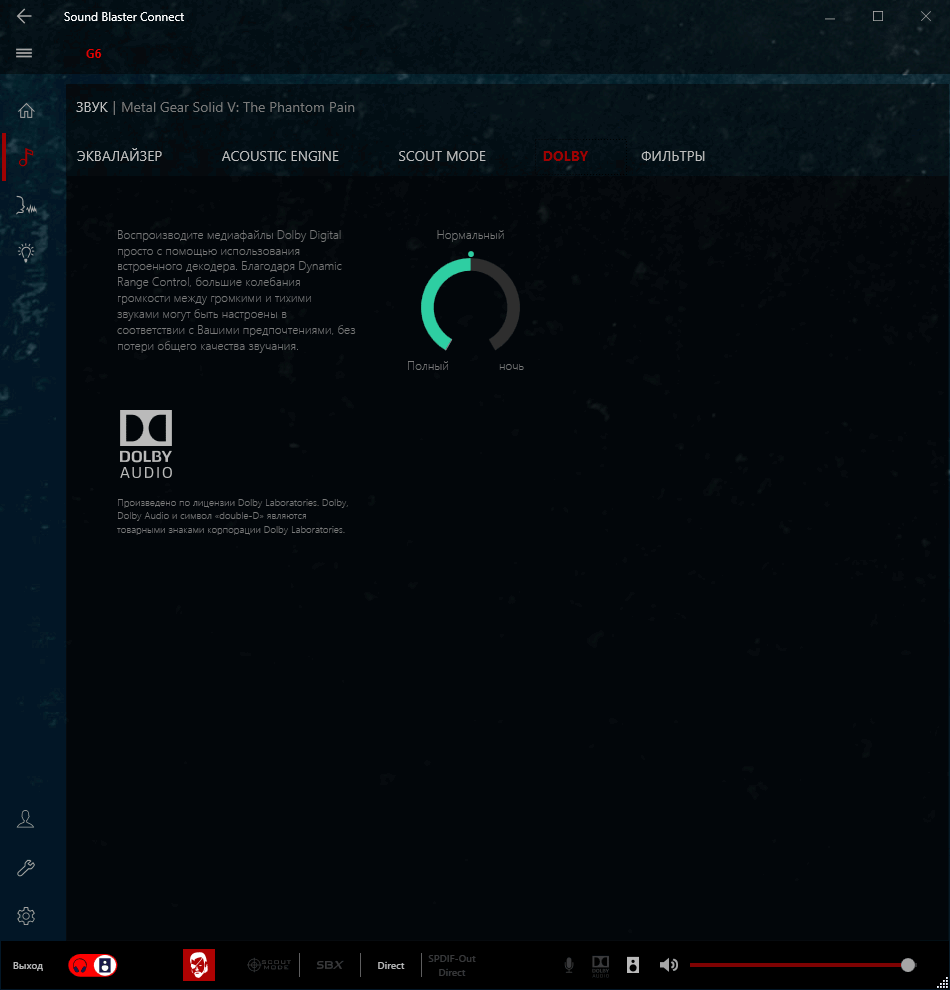Click the SPDIF-Out Direct button

point(452,965)
